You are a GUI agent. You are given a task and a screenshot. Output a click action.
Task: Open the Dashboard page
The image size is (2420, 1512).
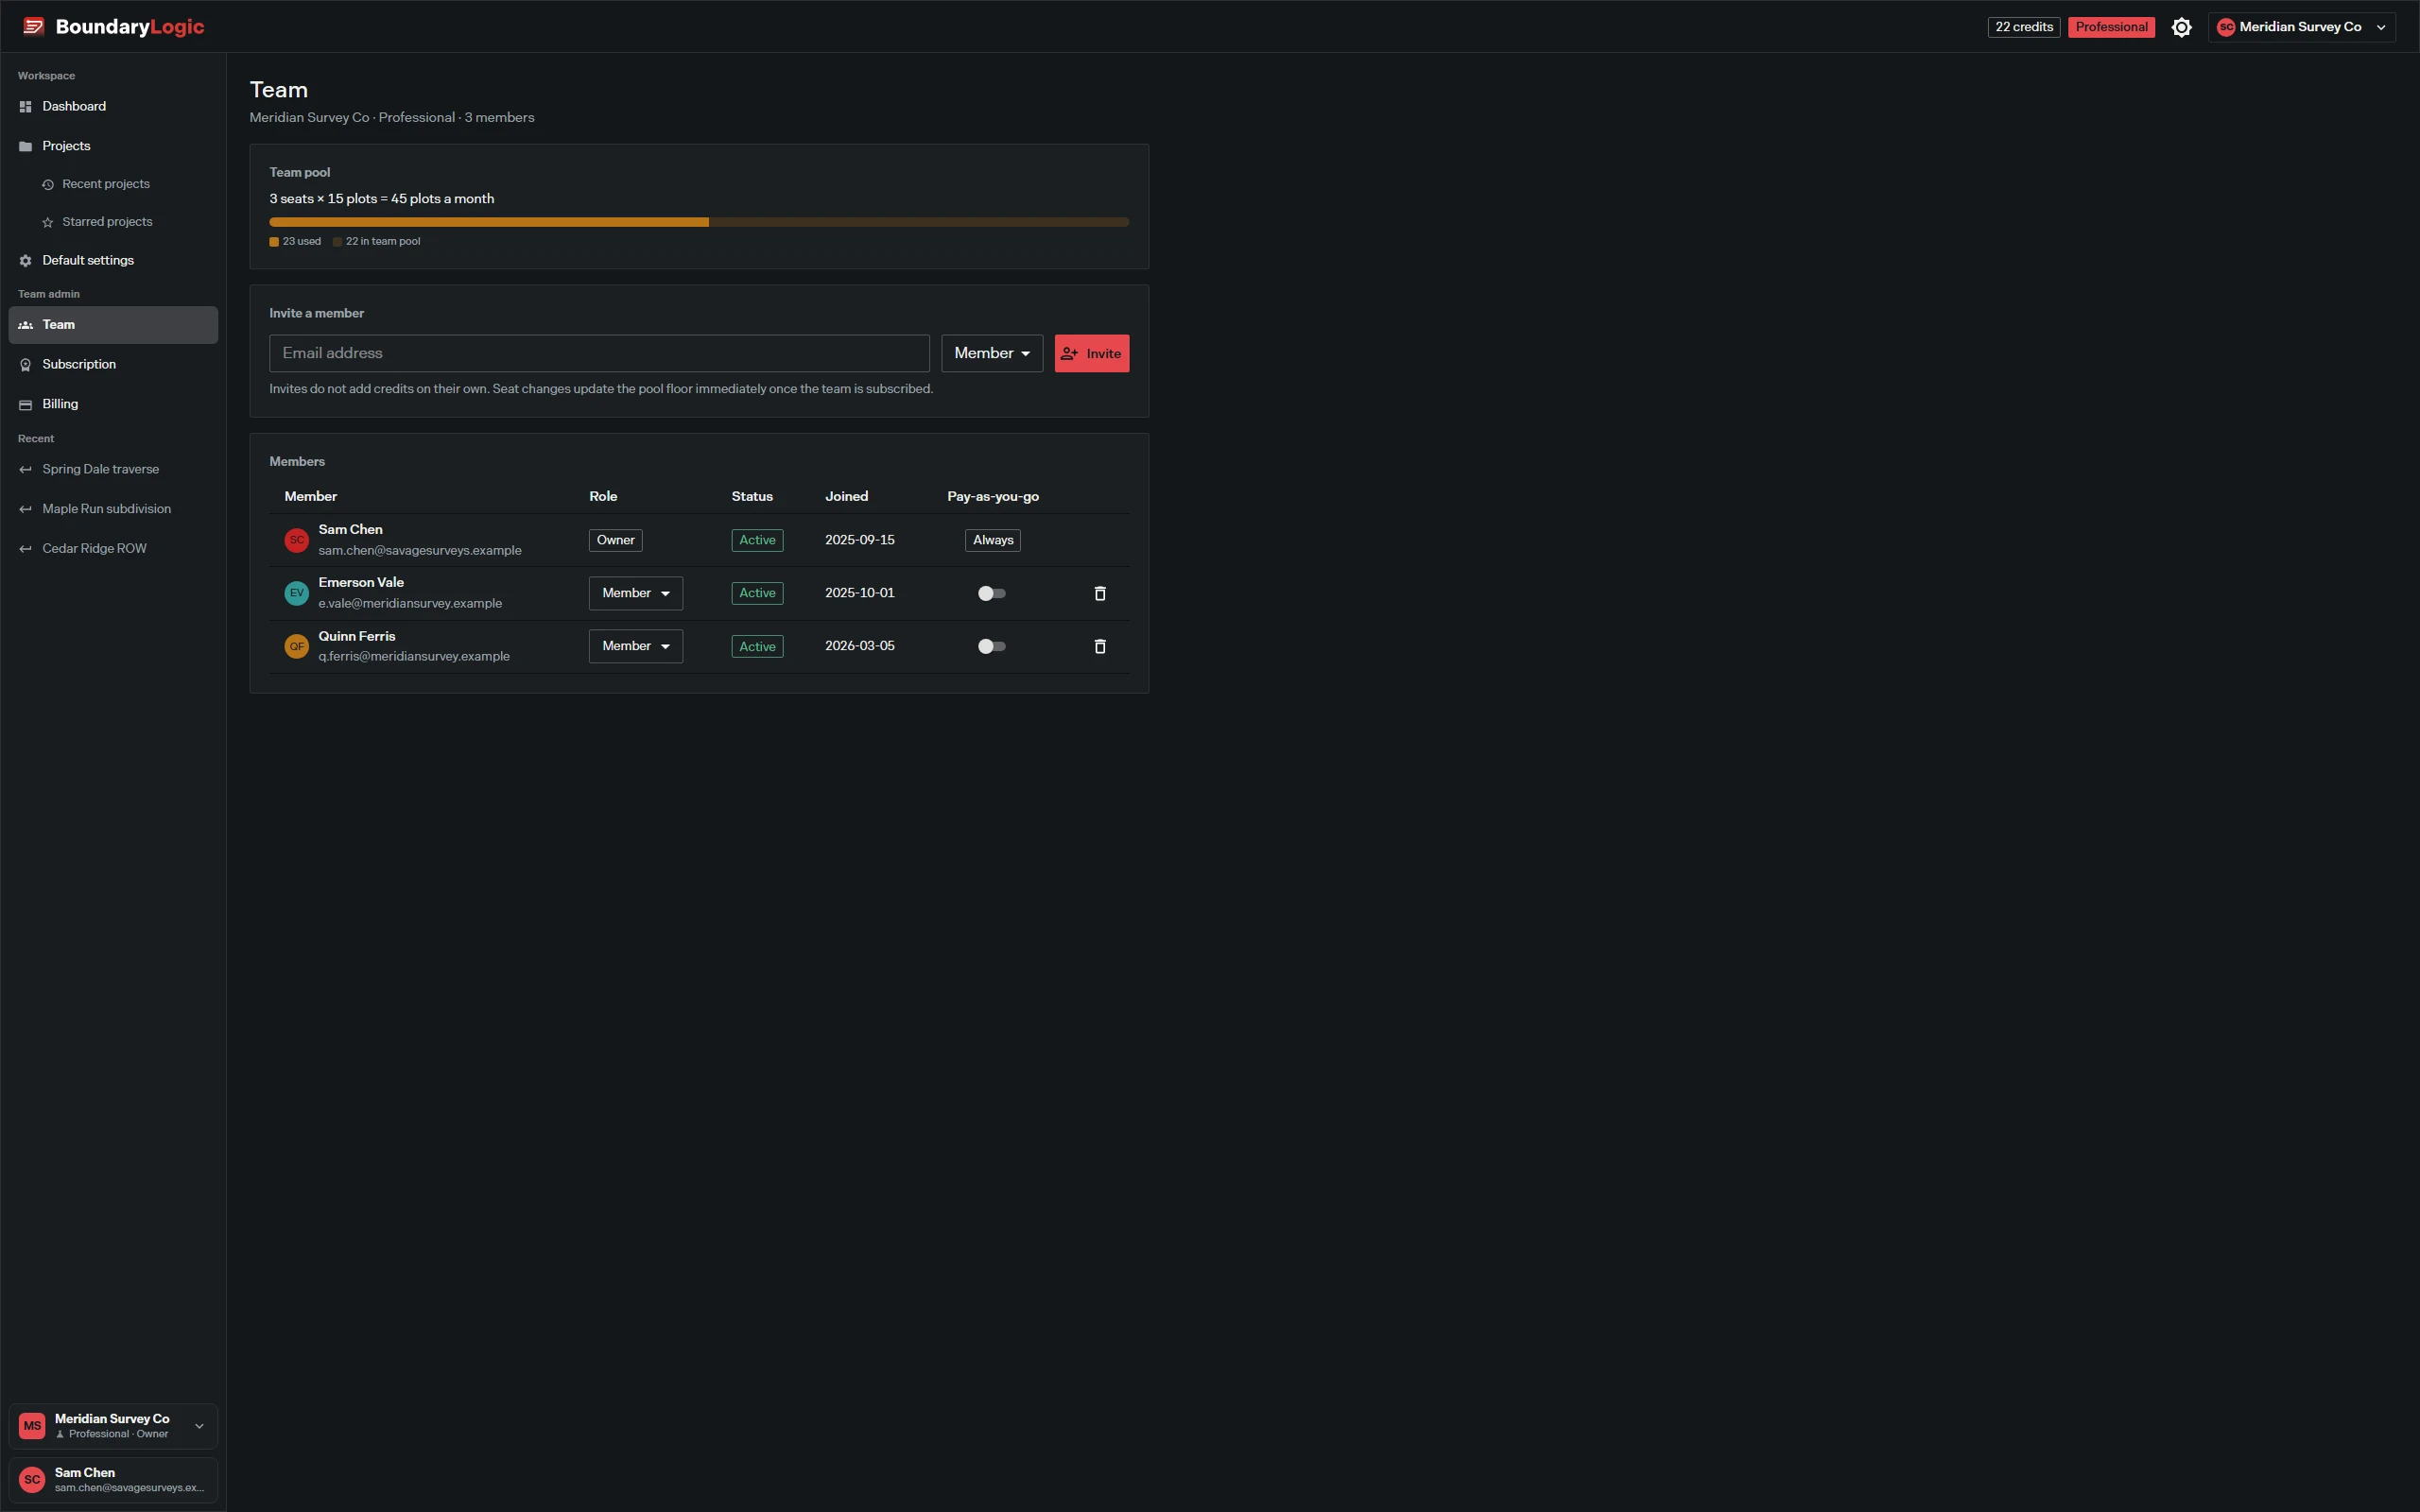pos(113,106)
